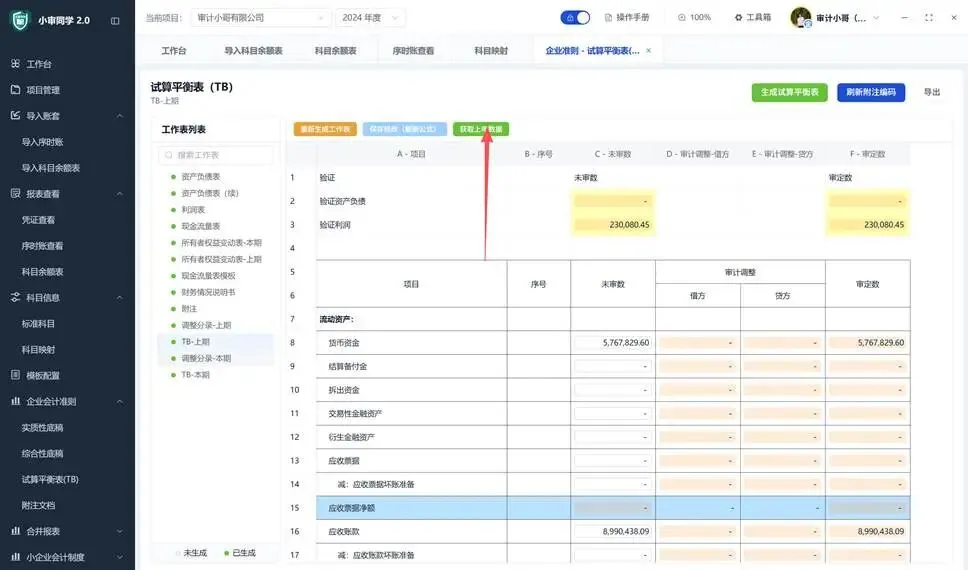Image resolution: width=968 pixels, height=570 pixels.
Task: Open the 工具箱 gear icon
Action: [x=738, y=18]
